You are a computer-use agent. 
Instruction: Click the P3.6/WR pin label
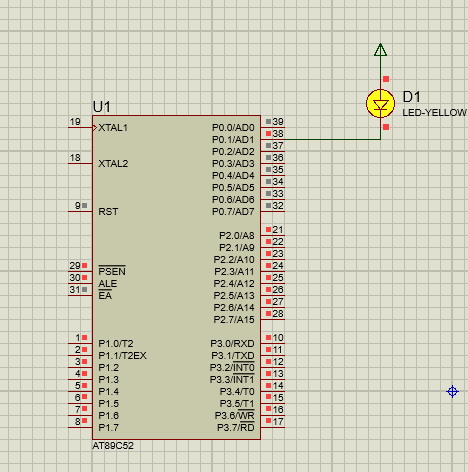235,415
